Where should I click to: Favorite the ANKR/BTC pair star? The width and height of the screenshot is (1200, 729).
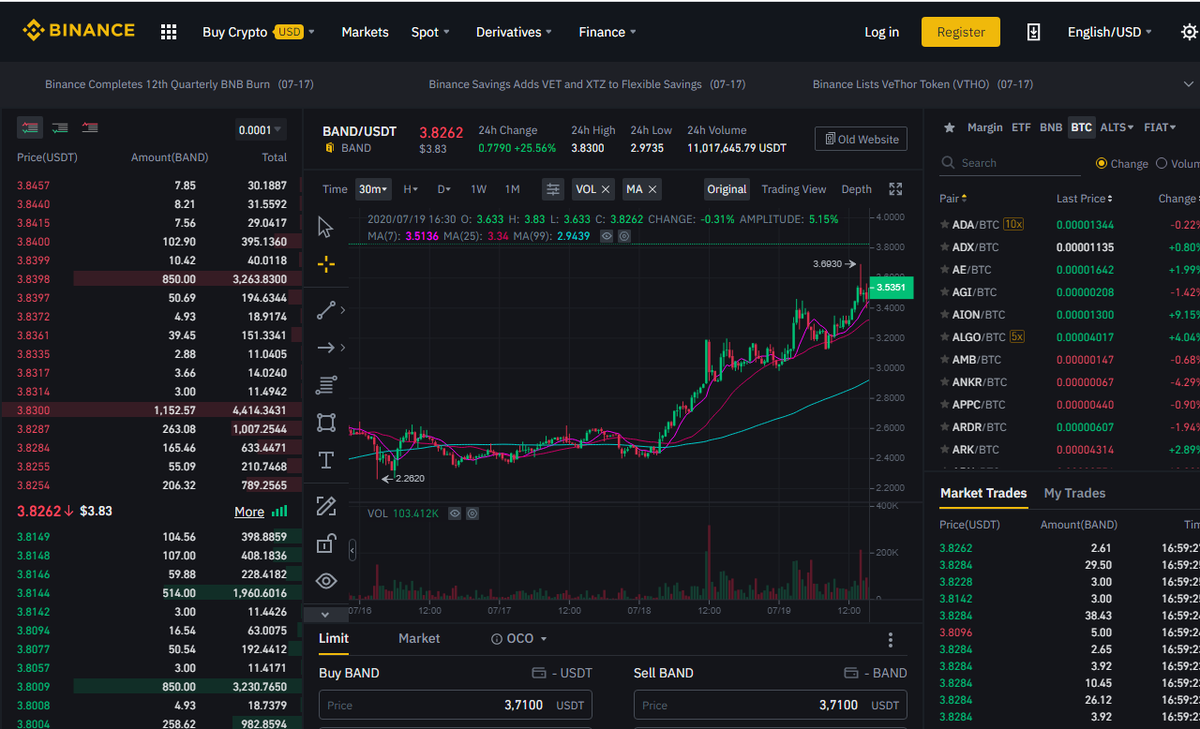click(944, 382)
